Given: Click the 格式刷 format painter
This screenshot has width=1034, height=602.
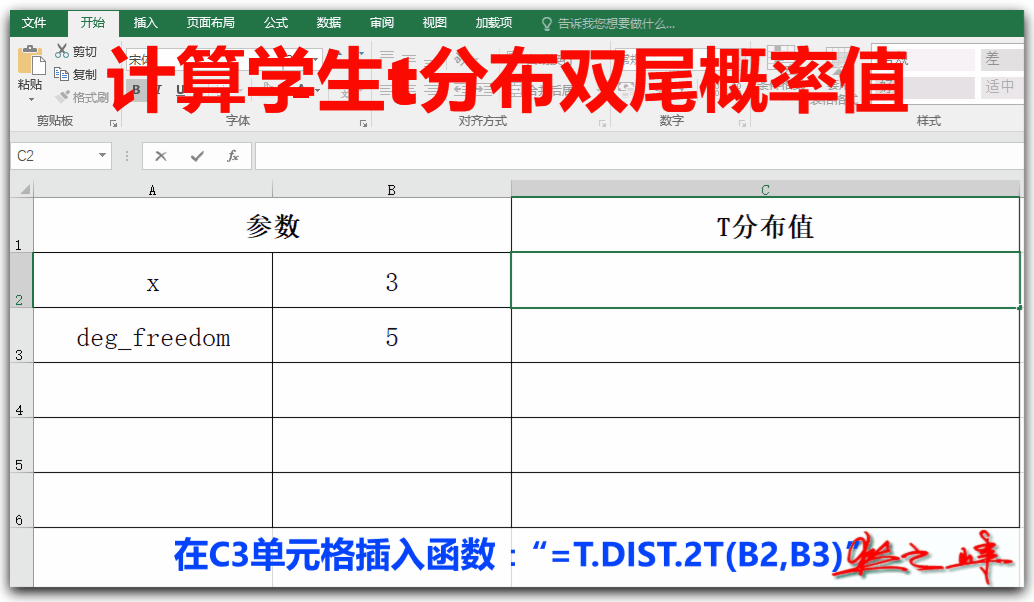Looking at the screenshot, I should pos(82,98).
